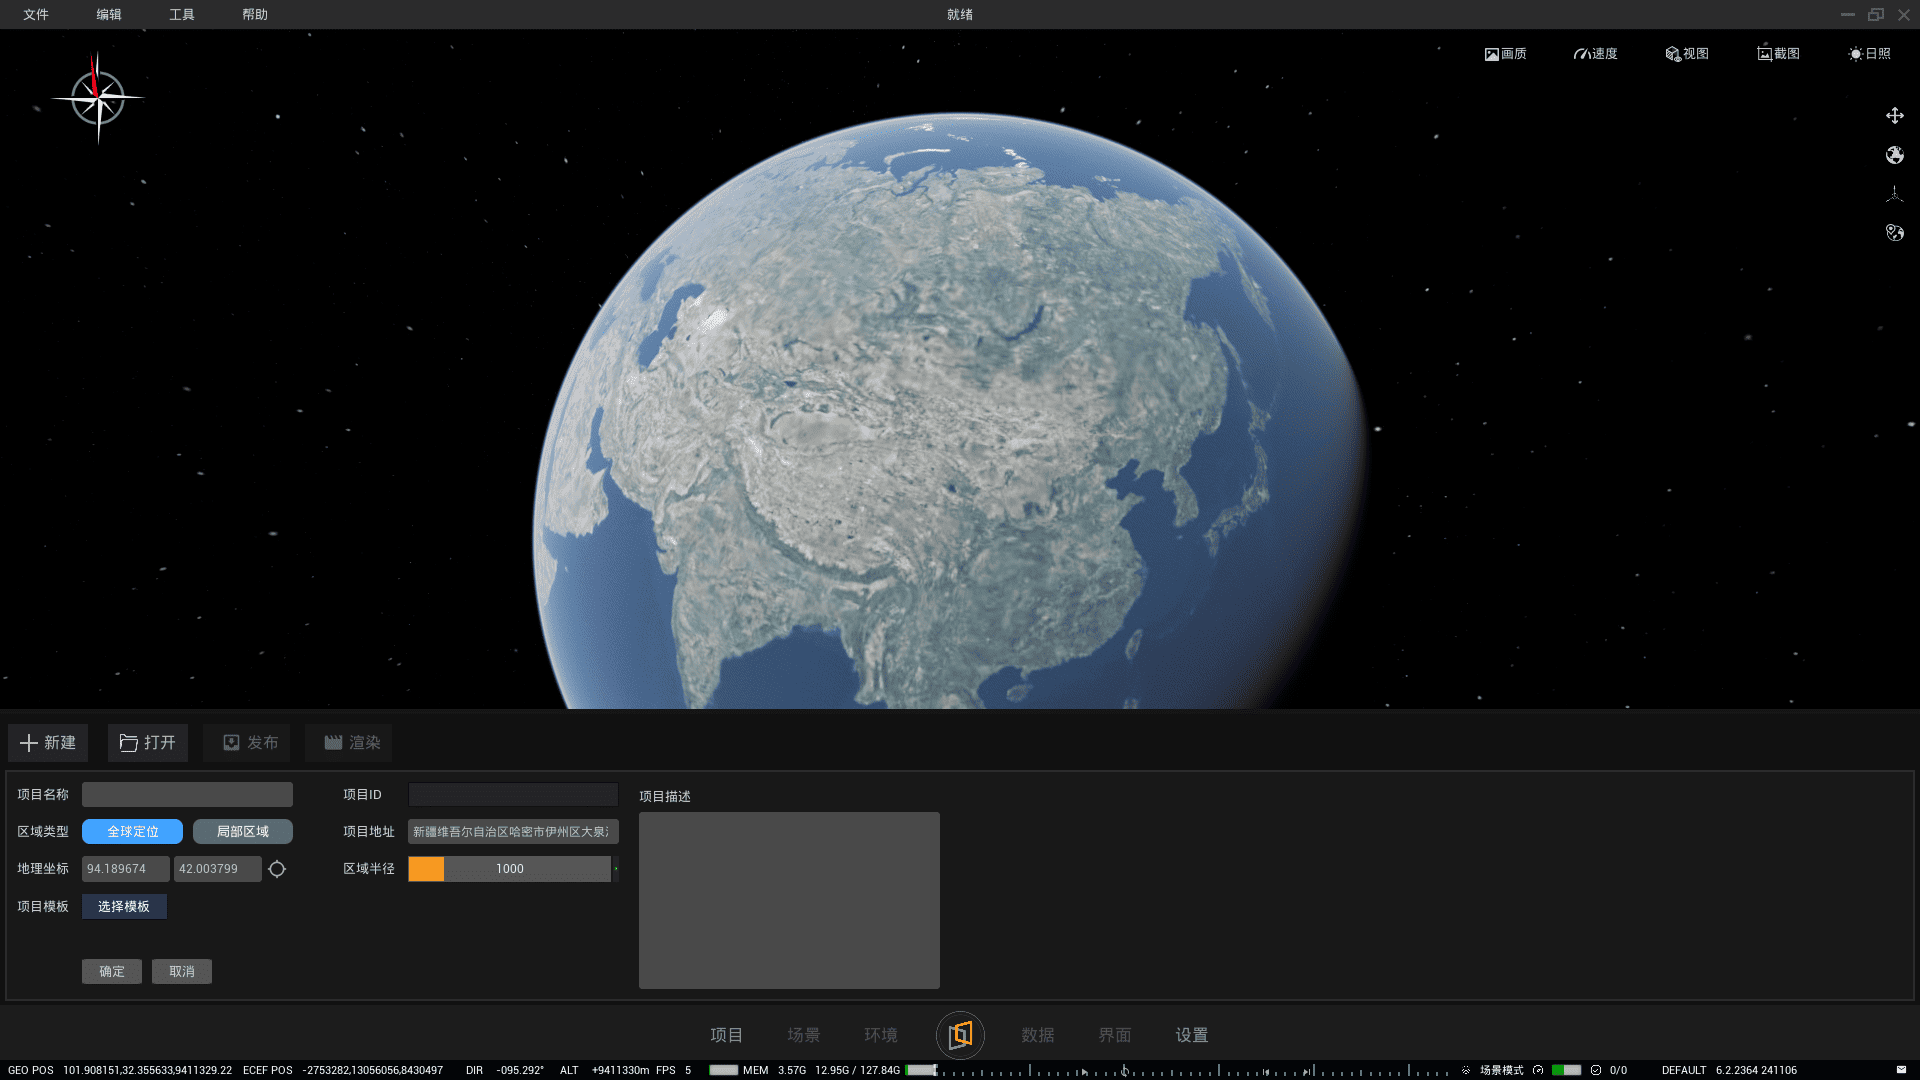
Task: Switch to the 设置 tab
Action: click(1191, 1035)
